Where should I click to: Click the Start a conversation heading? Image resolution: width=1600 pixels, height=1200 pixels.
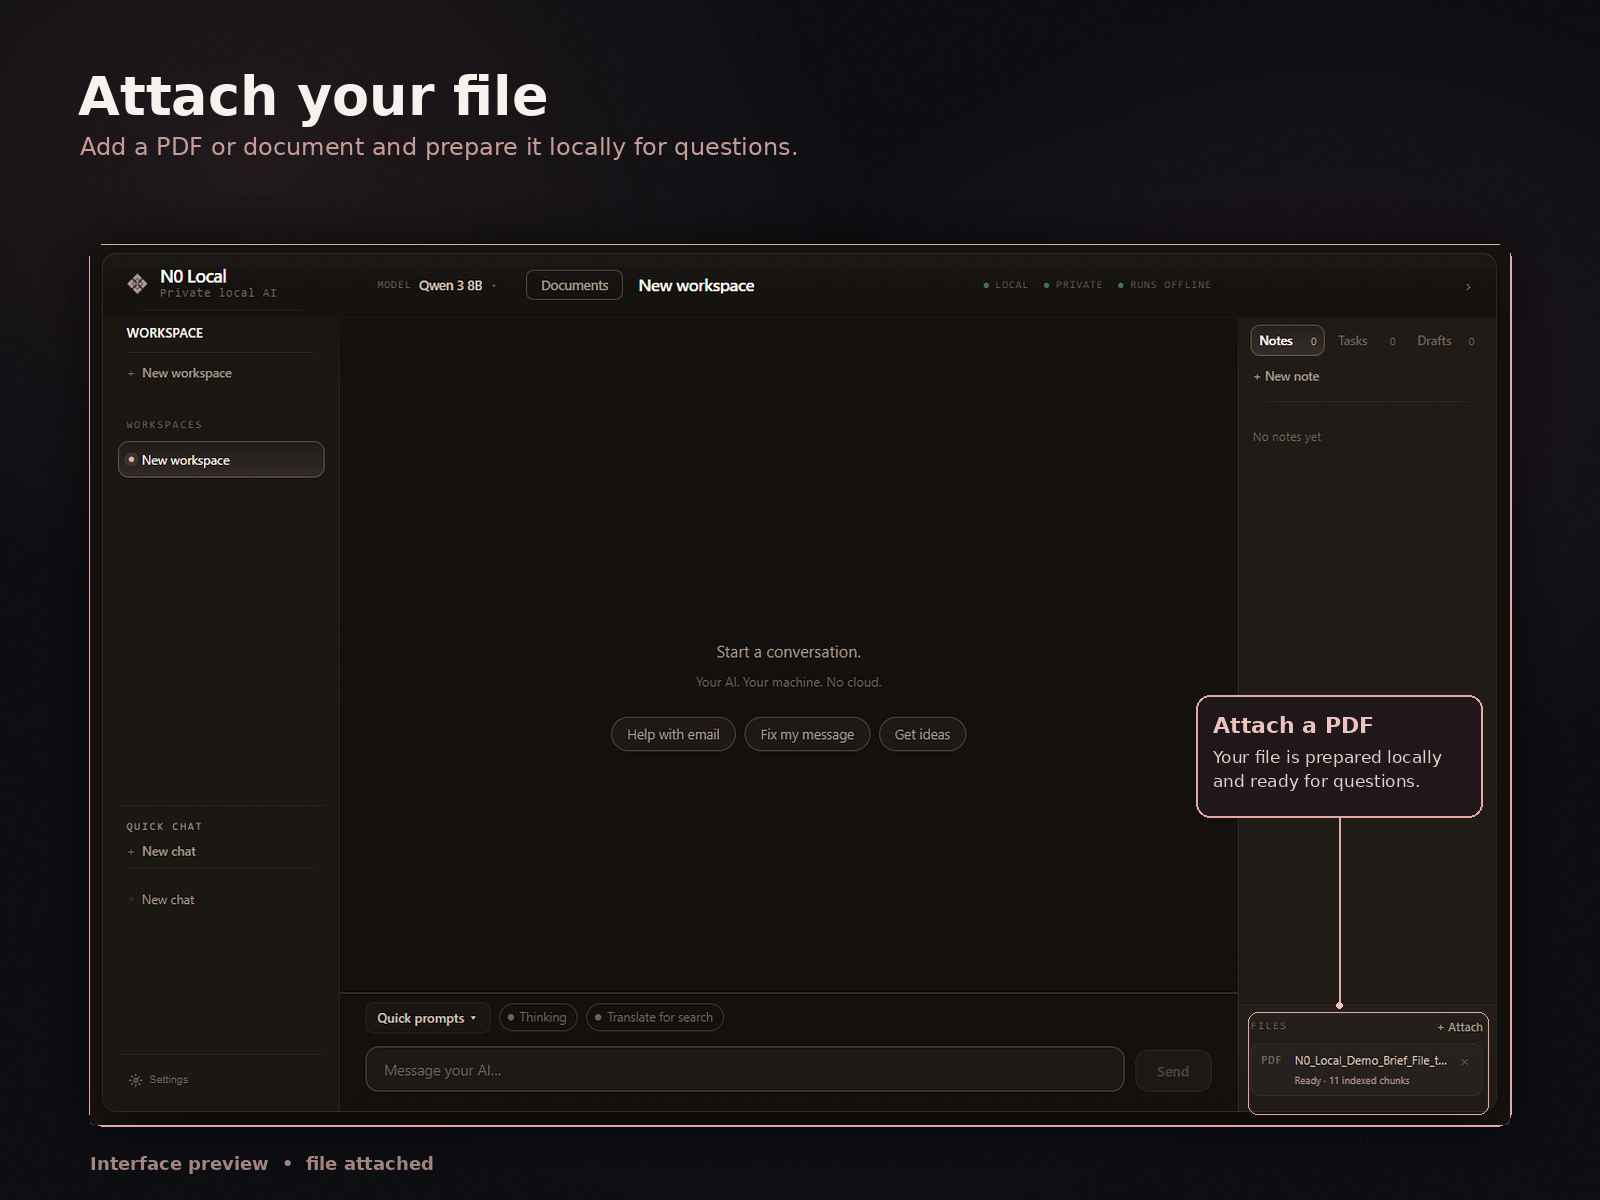pyautogui.click(x=788, y=652)
